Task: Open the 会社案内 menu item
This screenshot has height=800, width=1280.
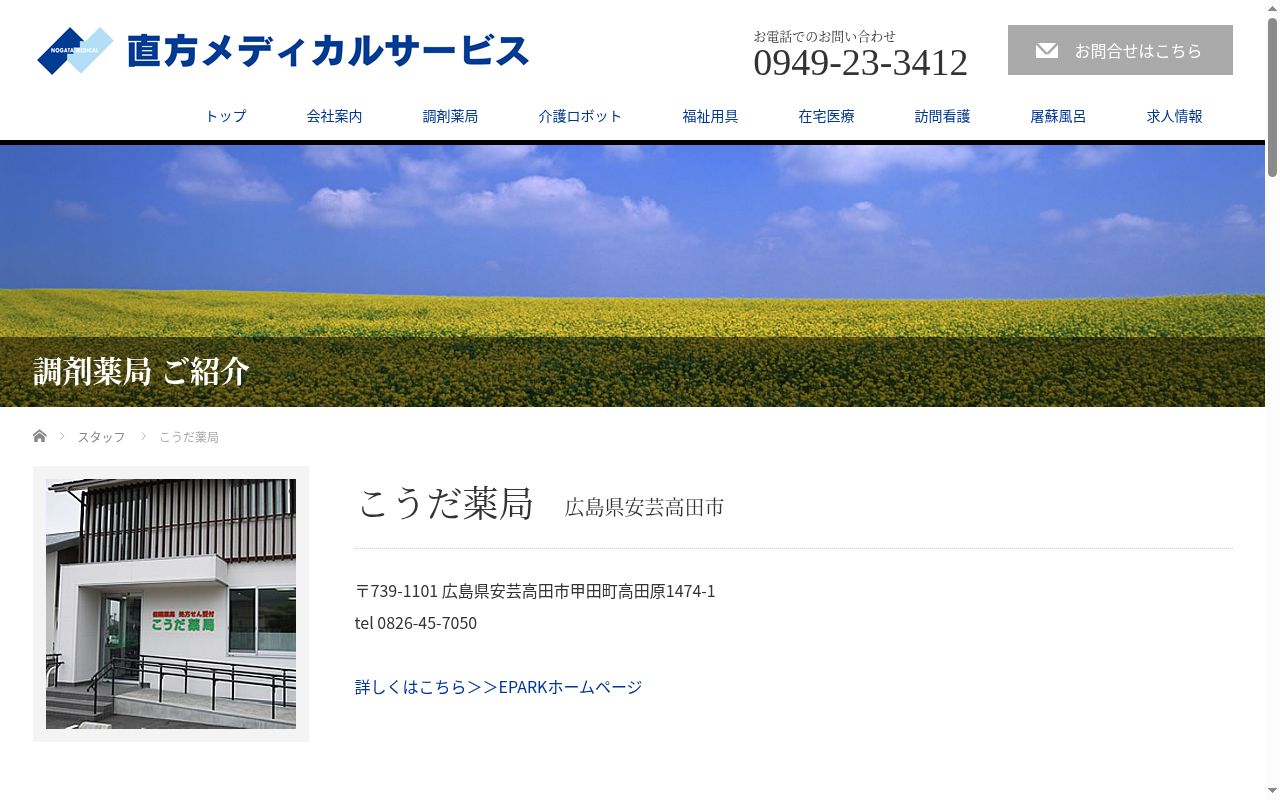Action: pyautogui.click(x=334, y=116)
